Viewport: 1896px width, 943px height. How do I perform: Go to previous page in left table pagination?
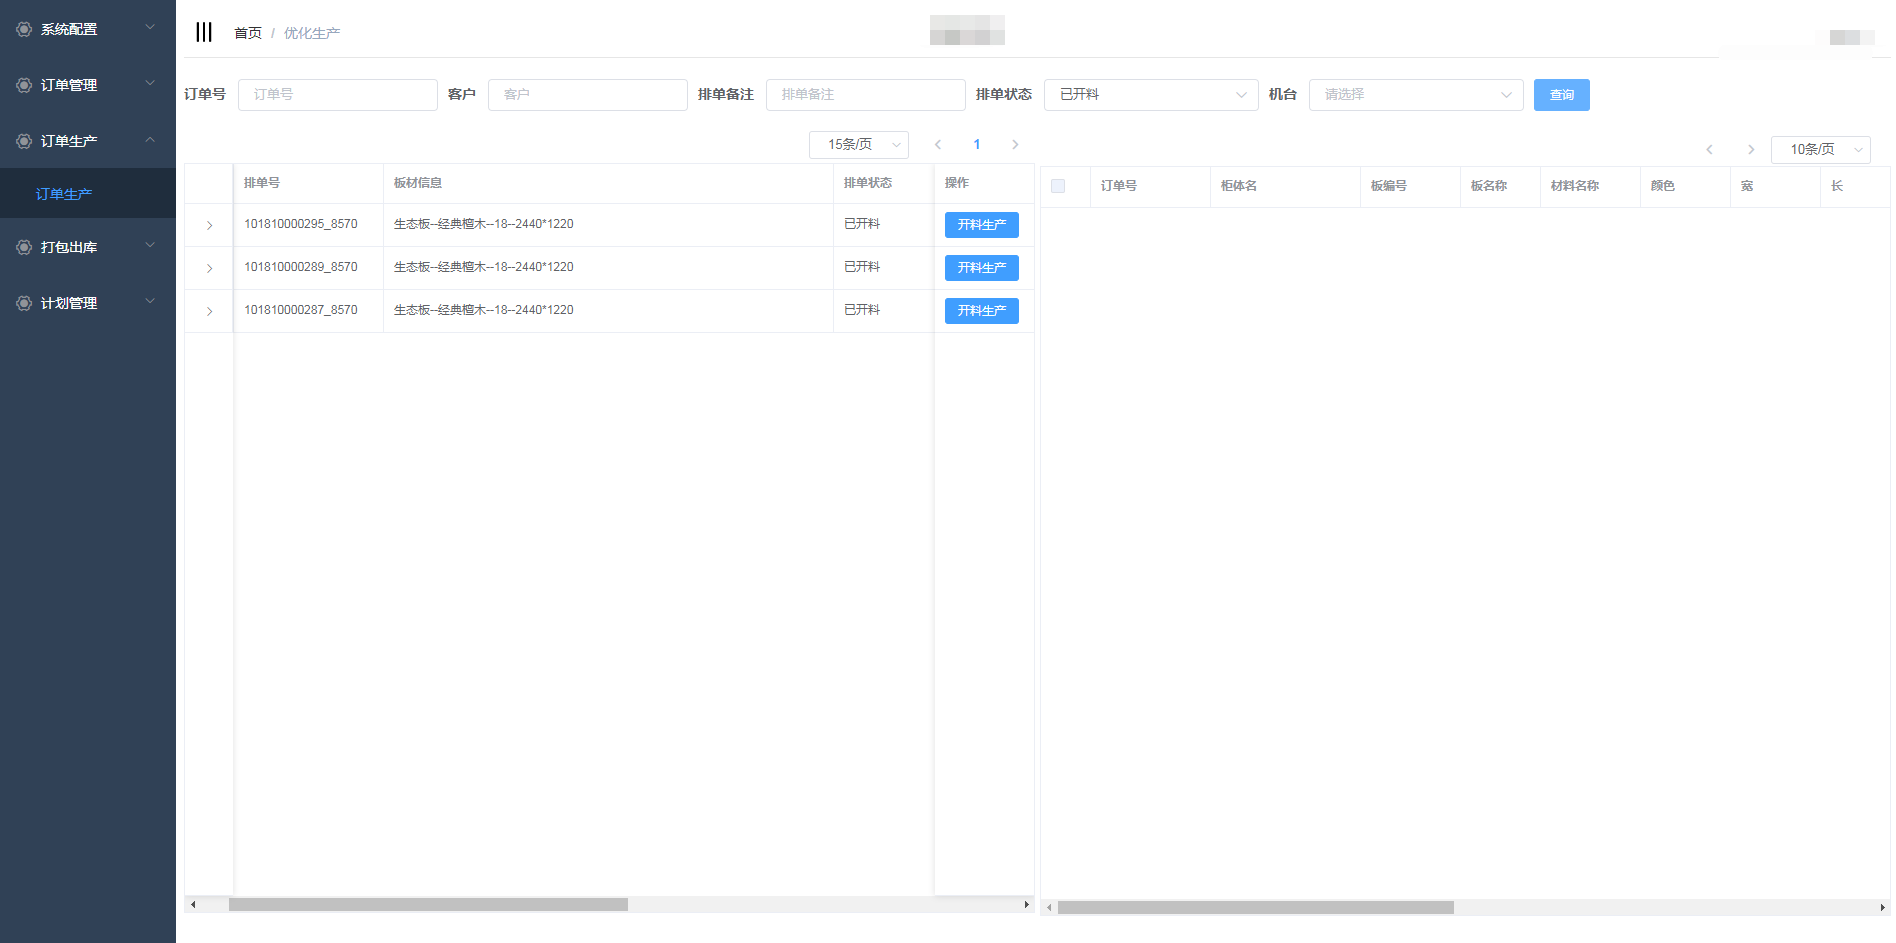pyautogui.click(x=938, y=145)
